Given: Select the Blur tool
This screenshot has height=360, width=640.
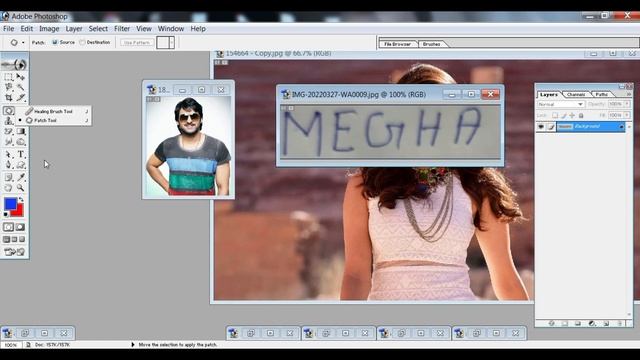Looking at the screenshot, I should [8, 142].
